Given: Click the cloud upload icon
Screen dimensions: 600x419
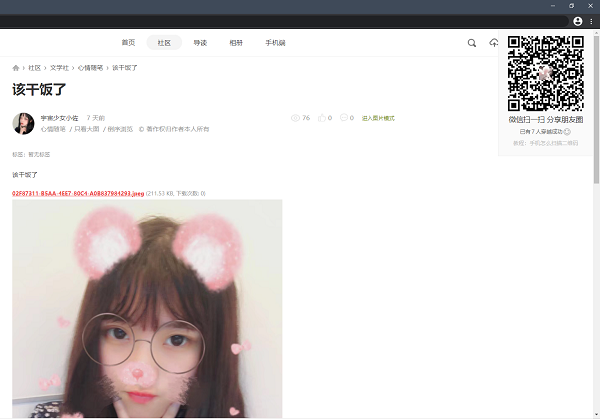Looking at the screenshot, I should 493,43.
